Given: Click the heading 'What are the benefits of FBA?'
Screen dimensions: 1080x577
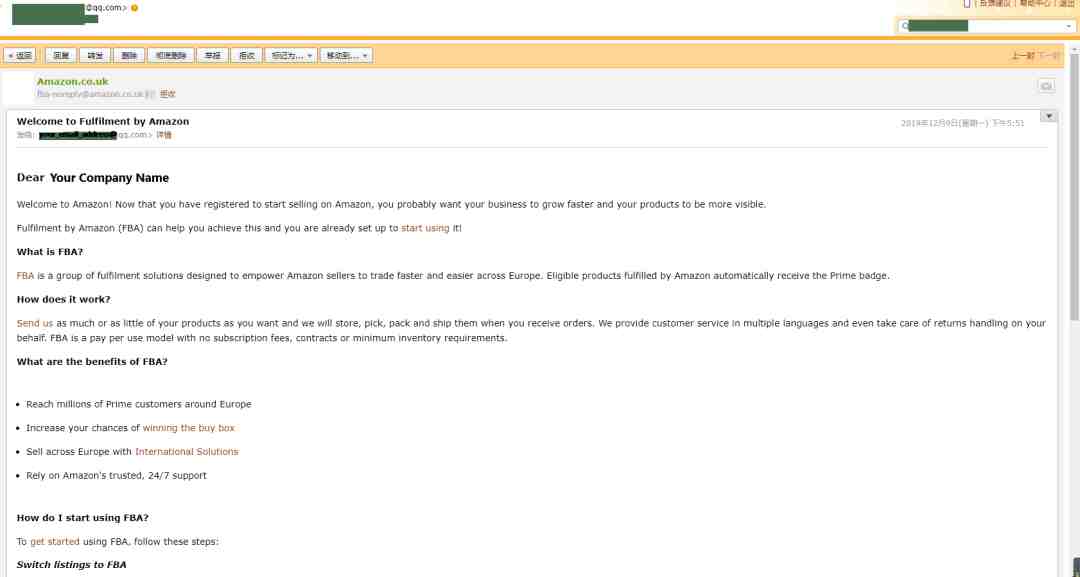Looking at the screenshot, I should (x=92, y=361).
